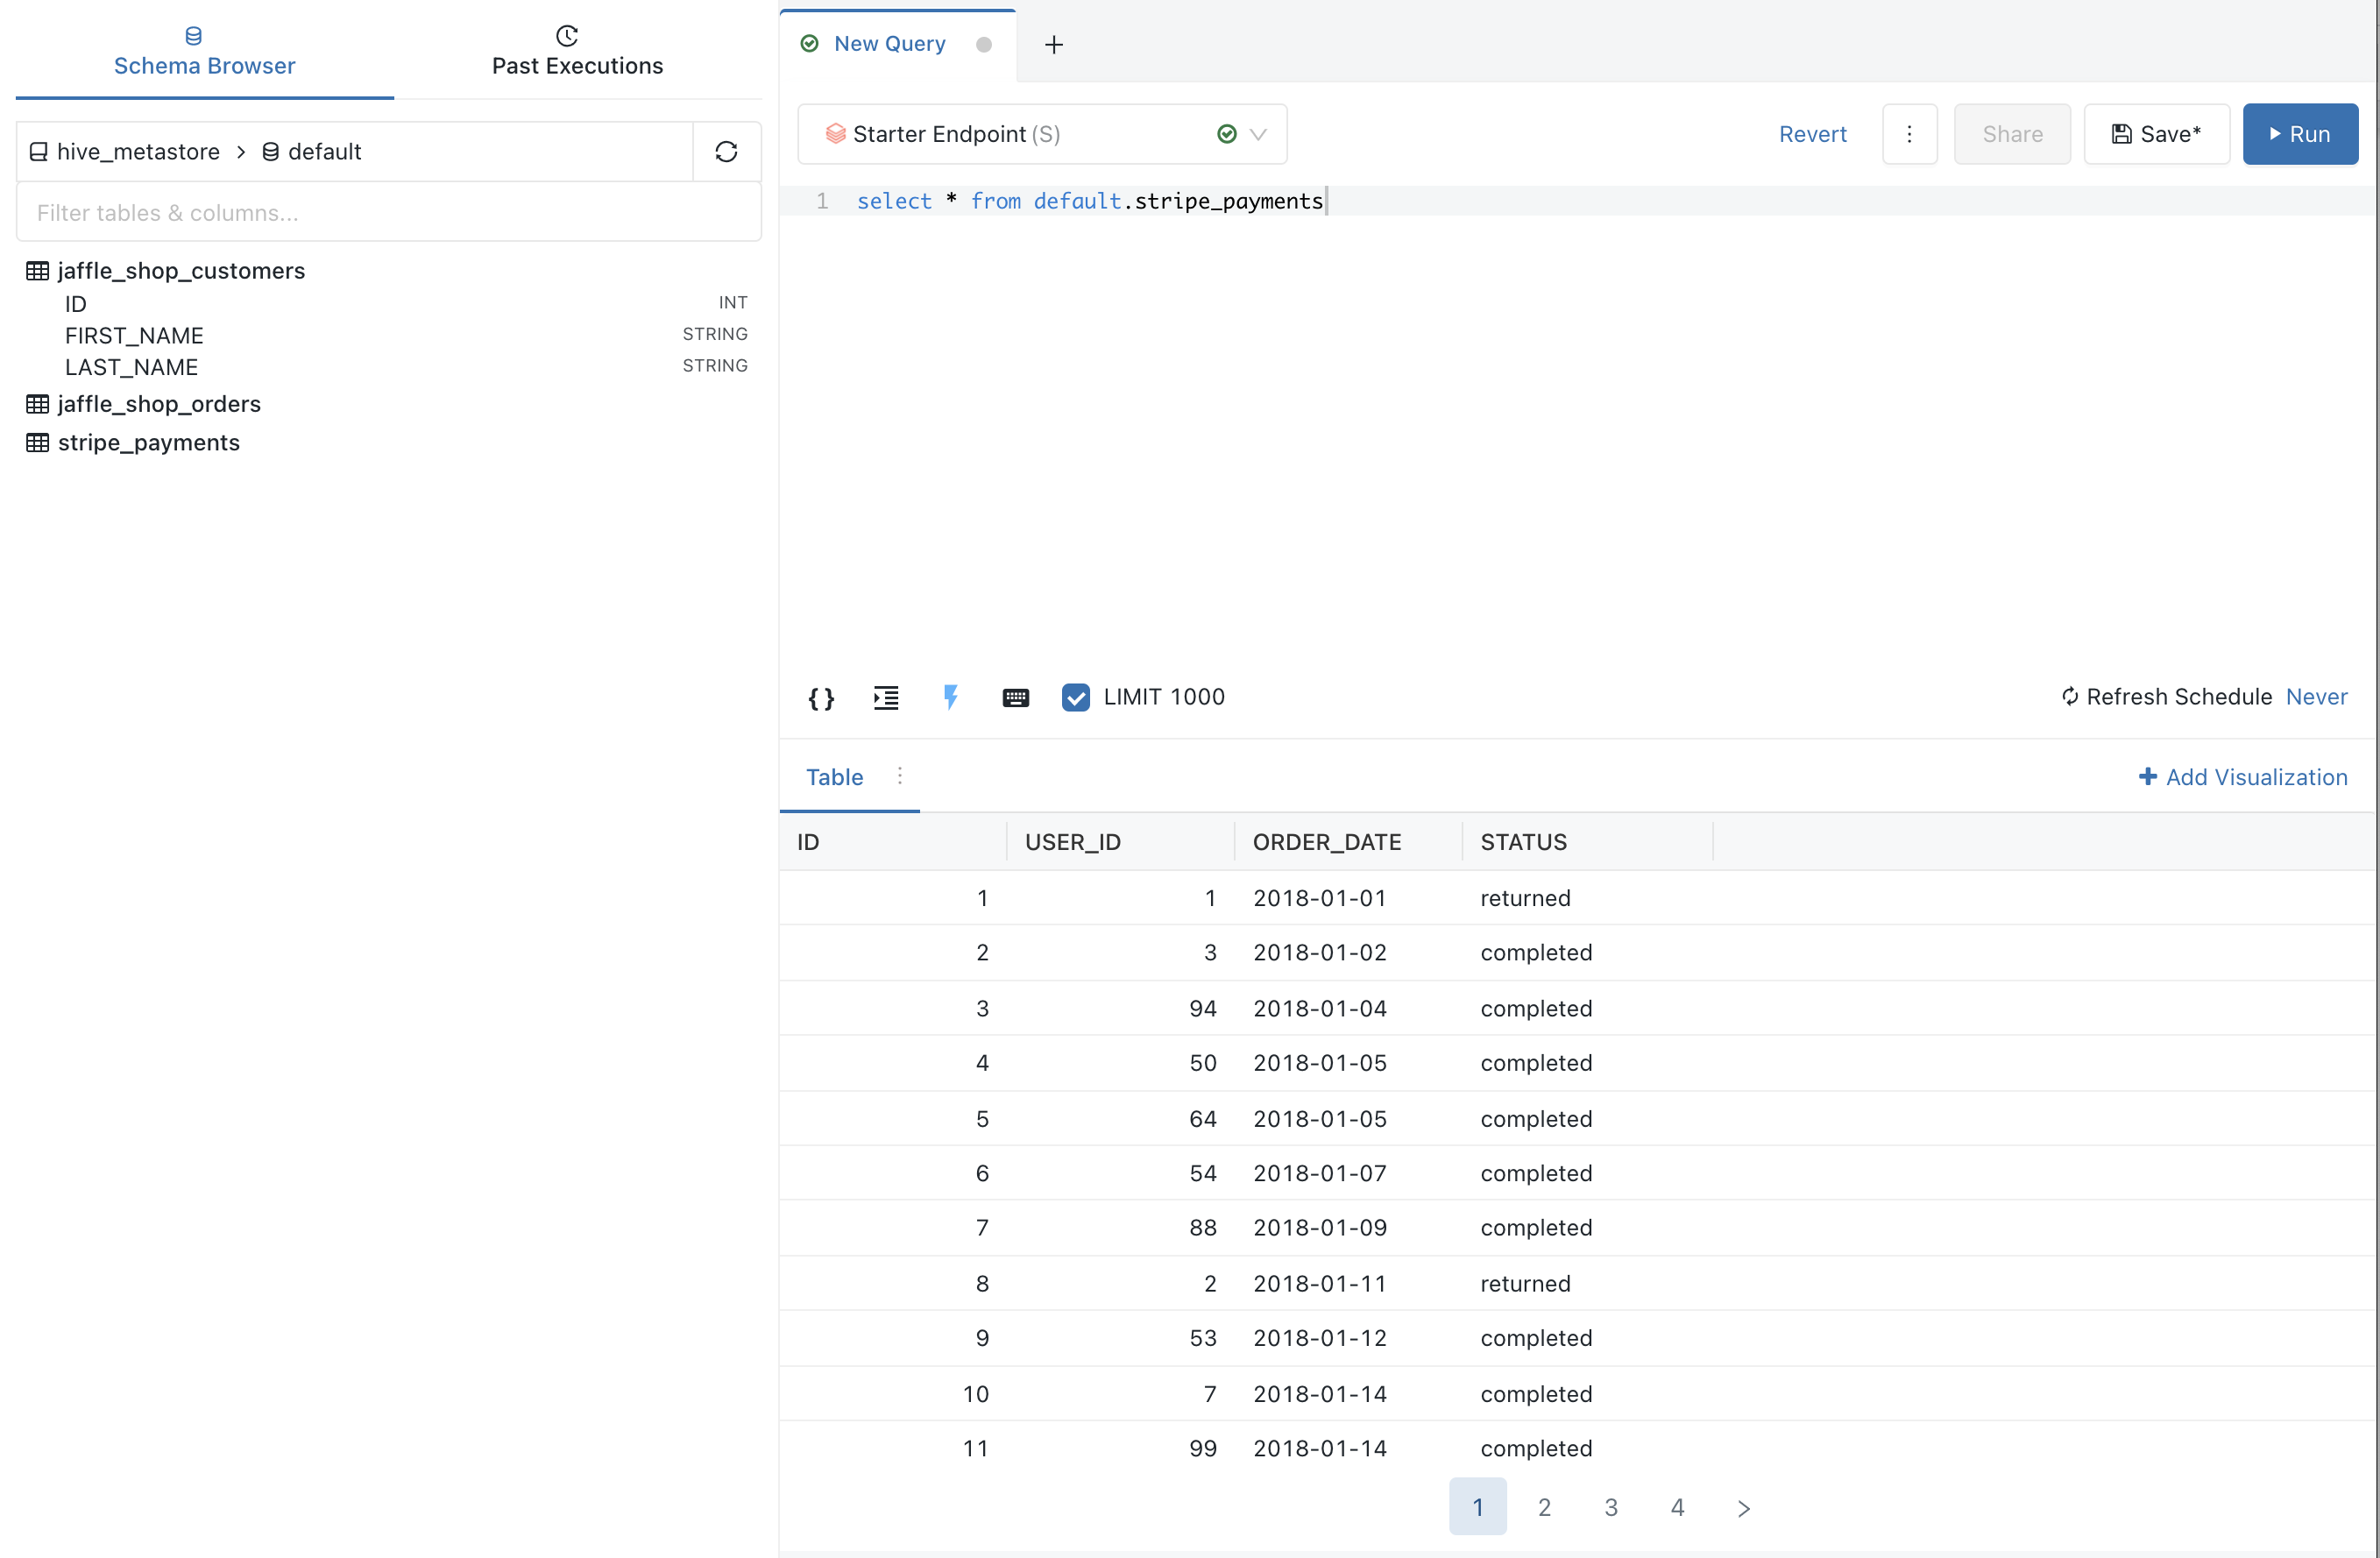2380x1558 pixels.
Task: Disable the LIMIT 1000 checkbox
Action: tap(1076, 697)
